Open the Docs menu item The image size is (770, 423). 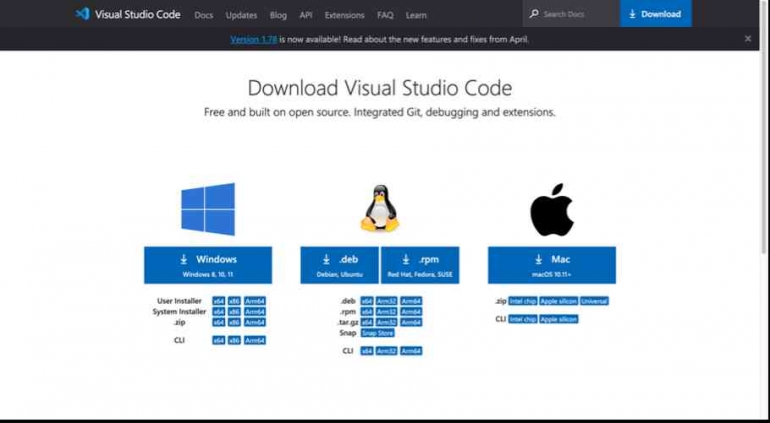[204, 15]
